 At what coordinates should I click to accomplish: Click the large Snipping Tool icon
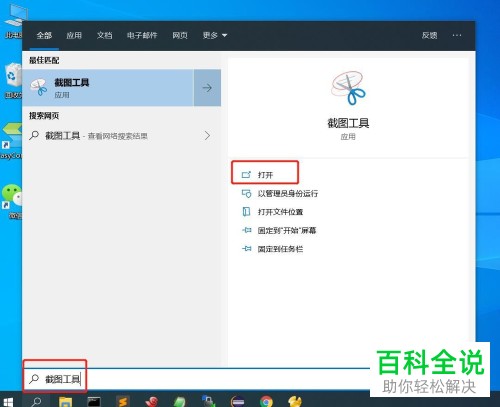(348, 88)
